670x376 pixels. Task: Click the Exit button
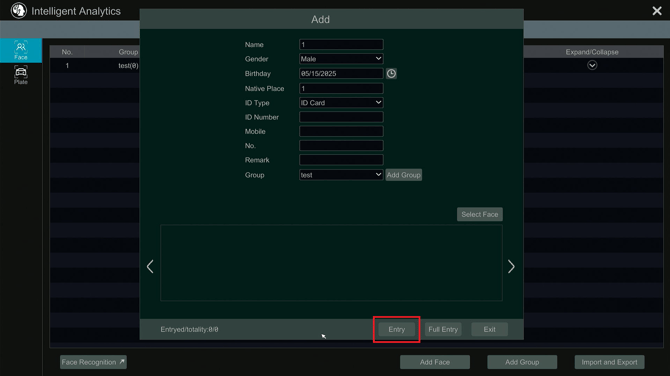coord(489,329)
